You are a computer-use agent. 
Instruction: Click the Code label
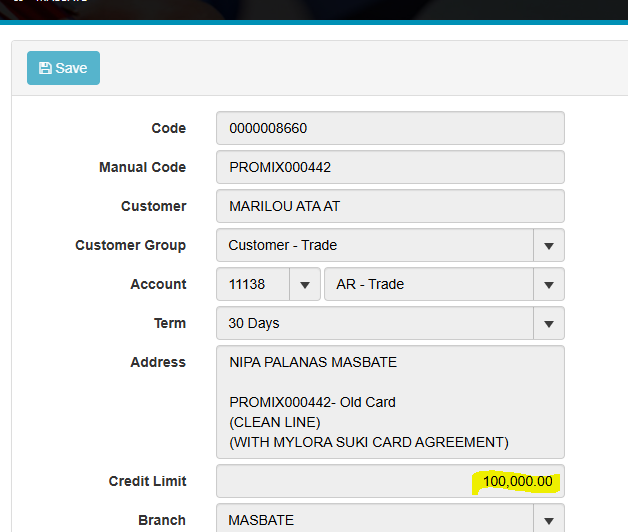[x=168, y=128]
